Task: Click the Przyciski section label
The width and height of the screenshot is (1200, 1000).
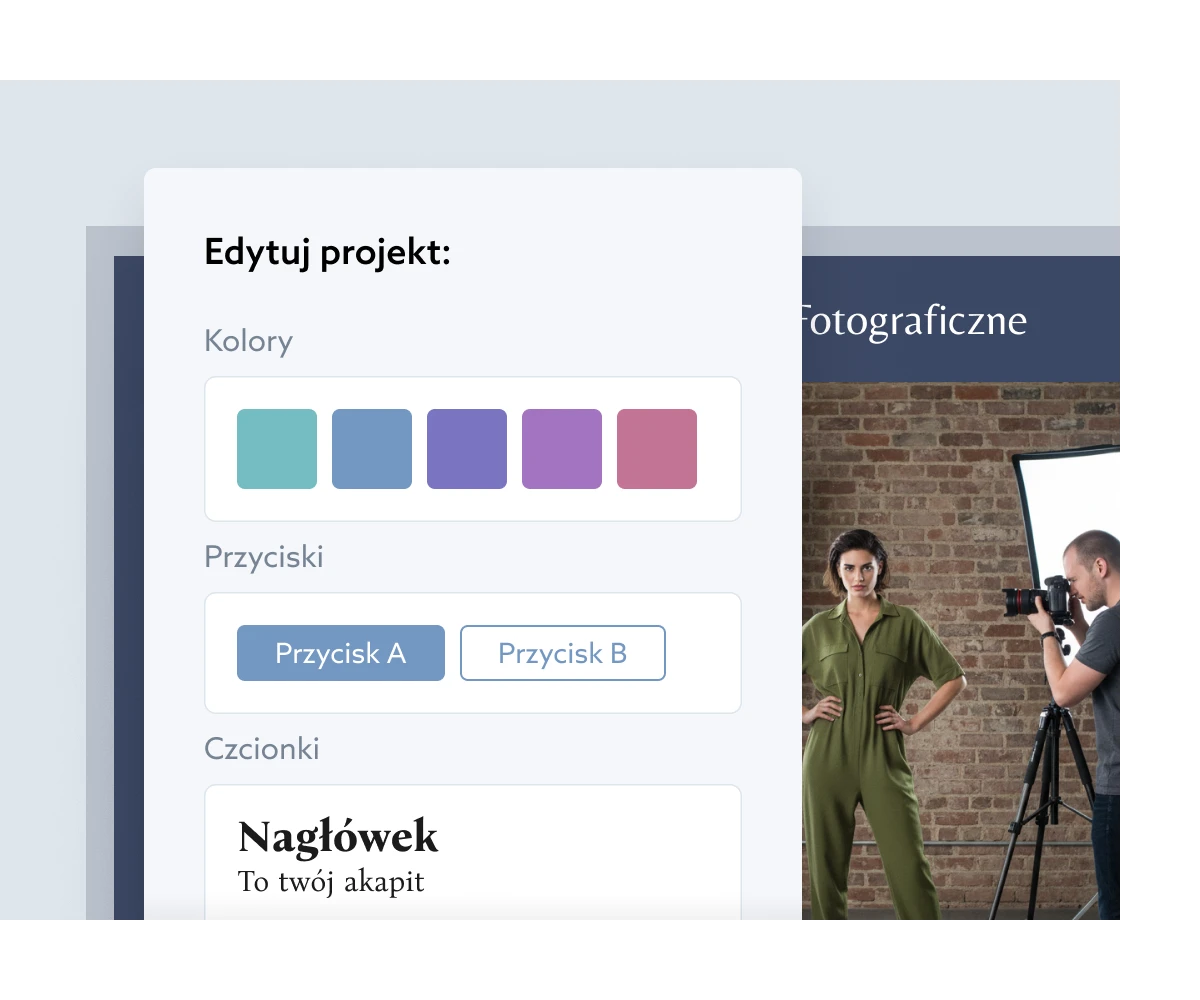Action: (264, 557)
